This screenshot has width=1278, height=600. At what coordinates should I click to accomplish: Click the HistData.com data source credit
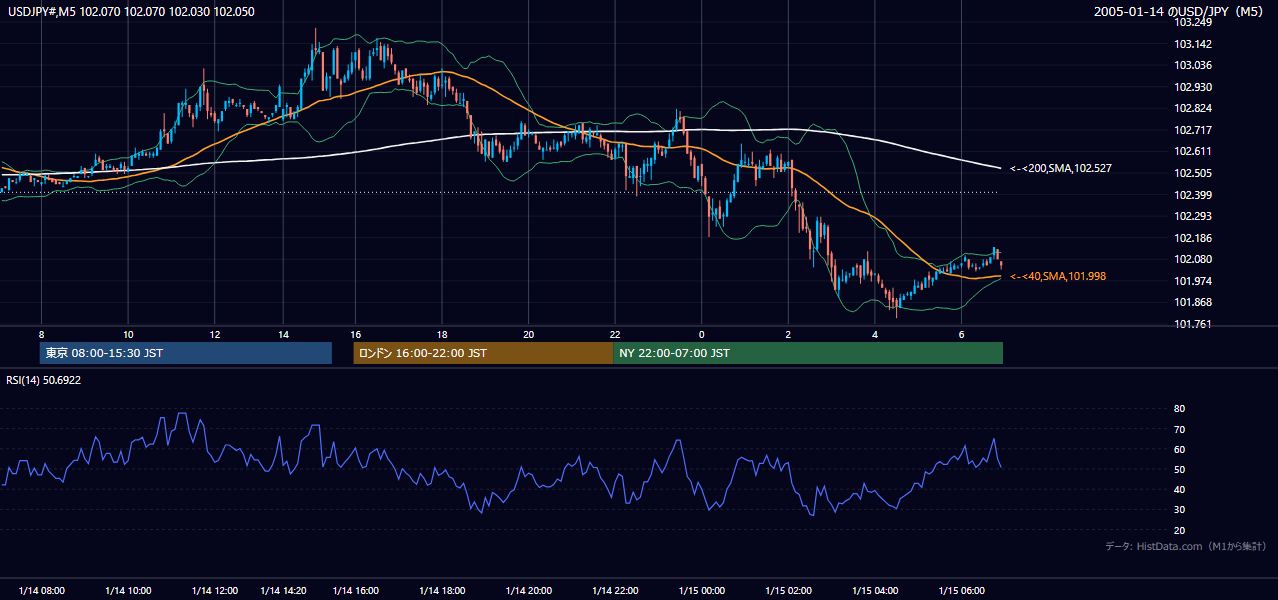pyautogui.click(x=1186, y=546)
